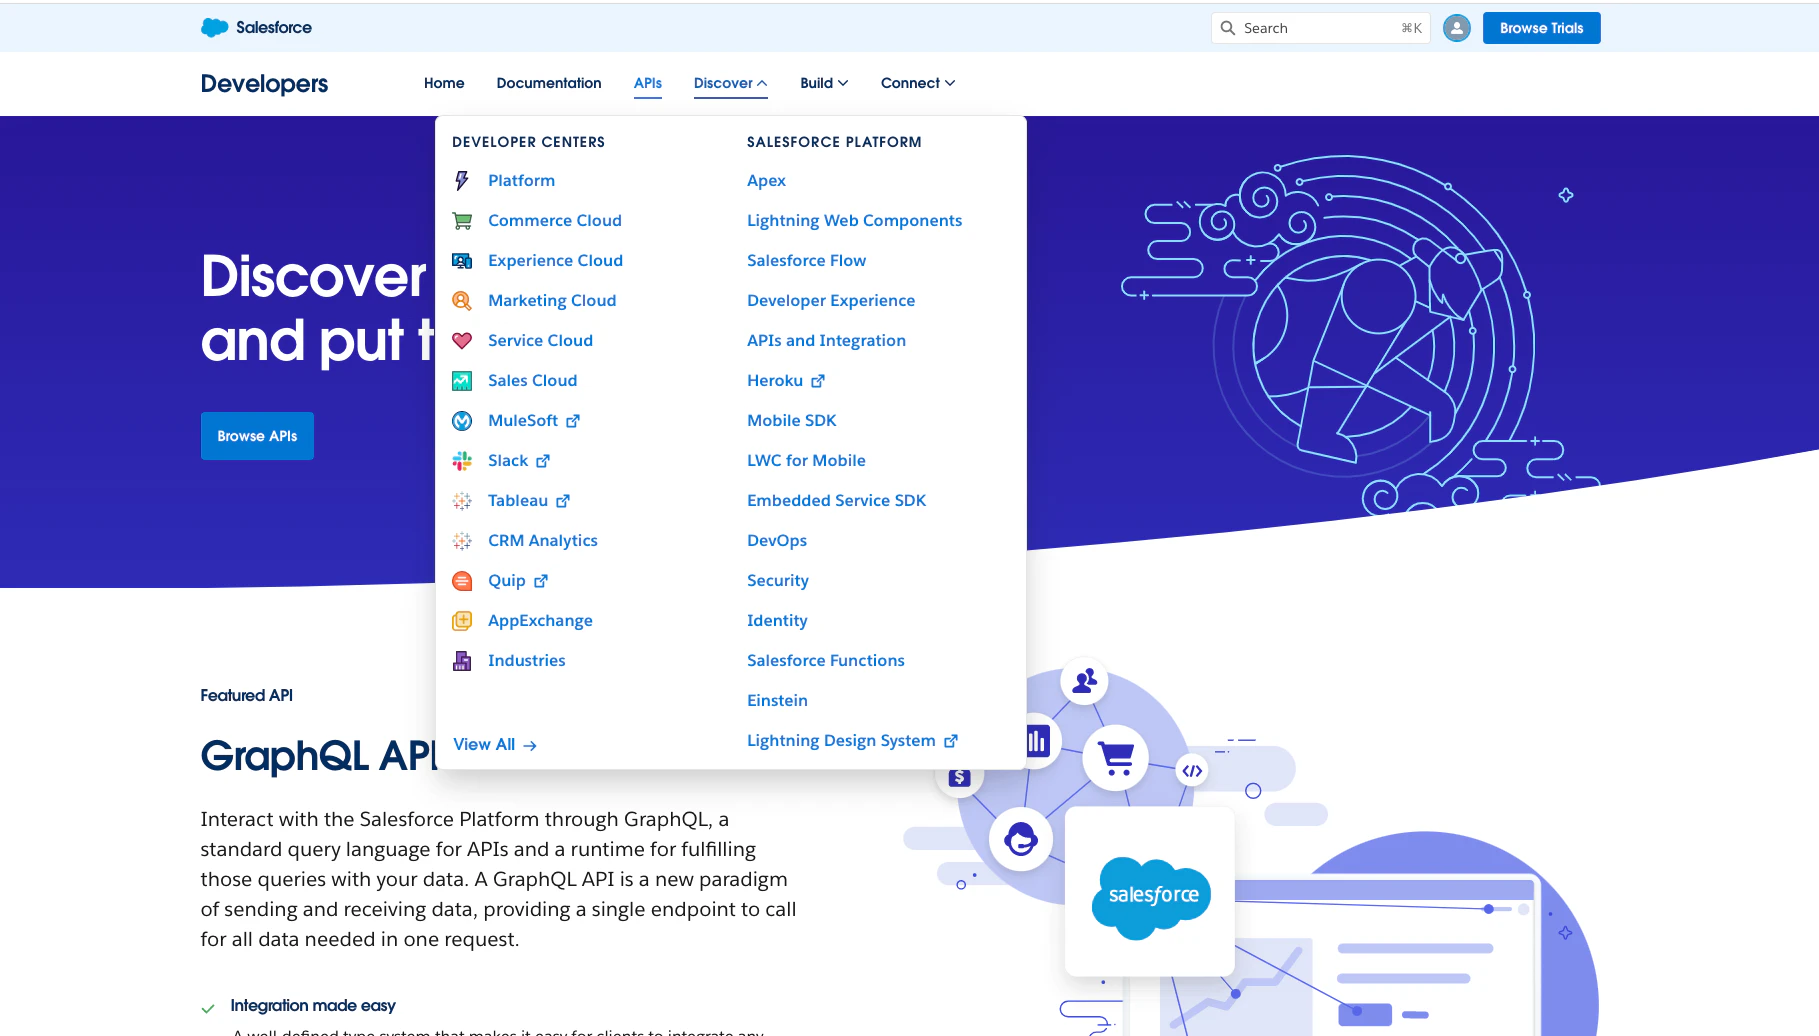
Task: Click the 'GraphQL API' heading text
Action: pyautogui.click(x=319, y=756)
